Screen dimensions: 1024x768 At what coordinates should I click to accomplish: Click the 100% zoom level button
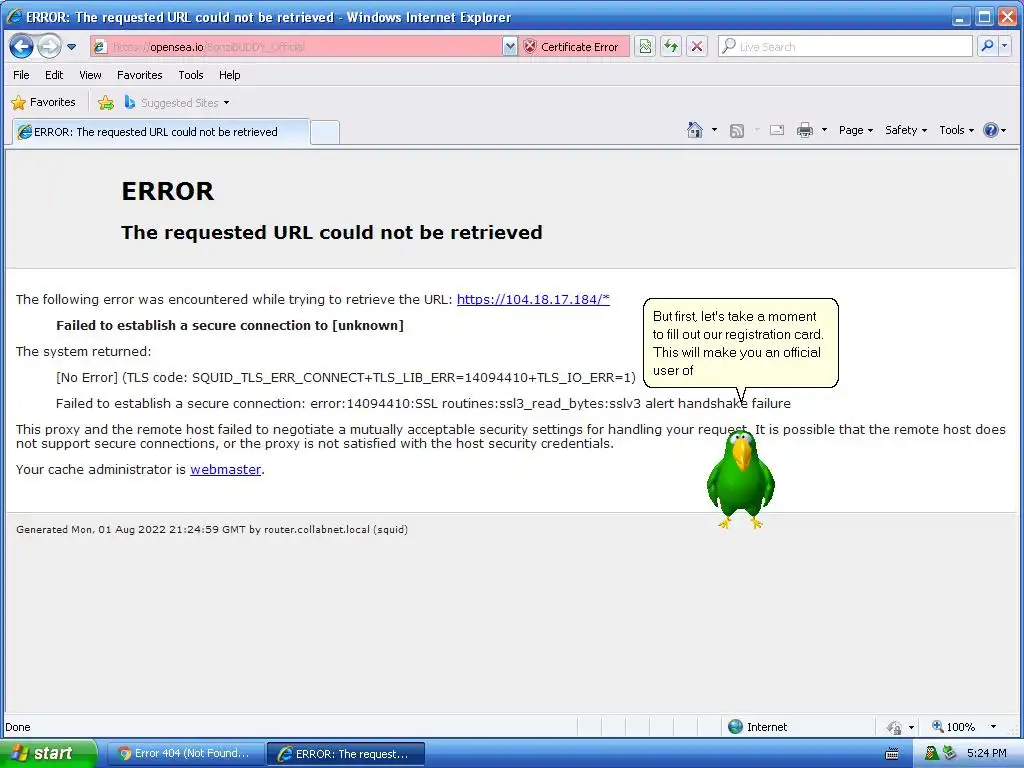point(954,727)
